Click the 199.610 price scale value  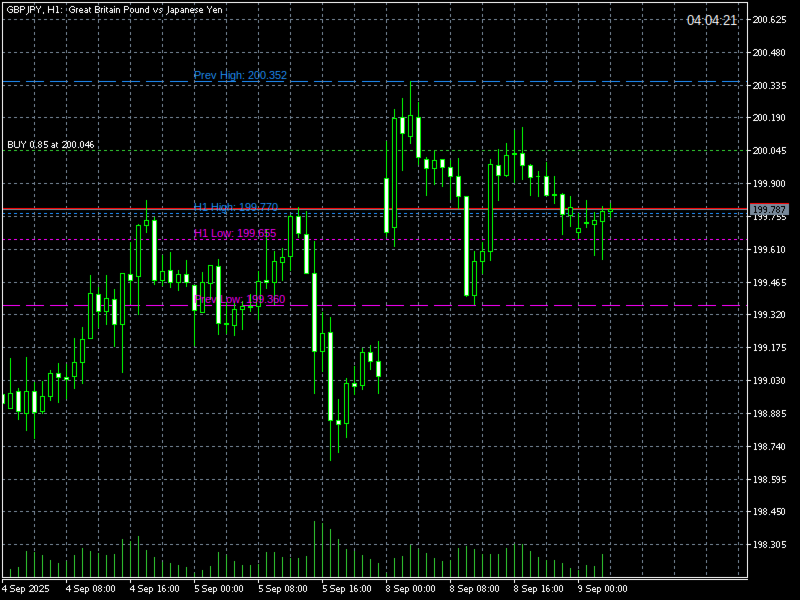769,249
